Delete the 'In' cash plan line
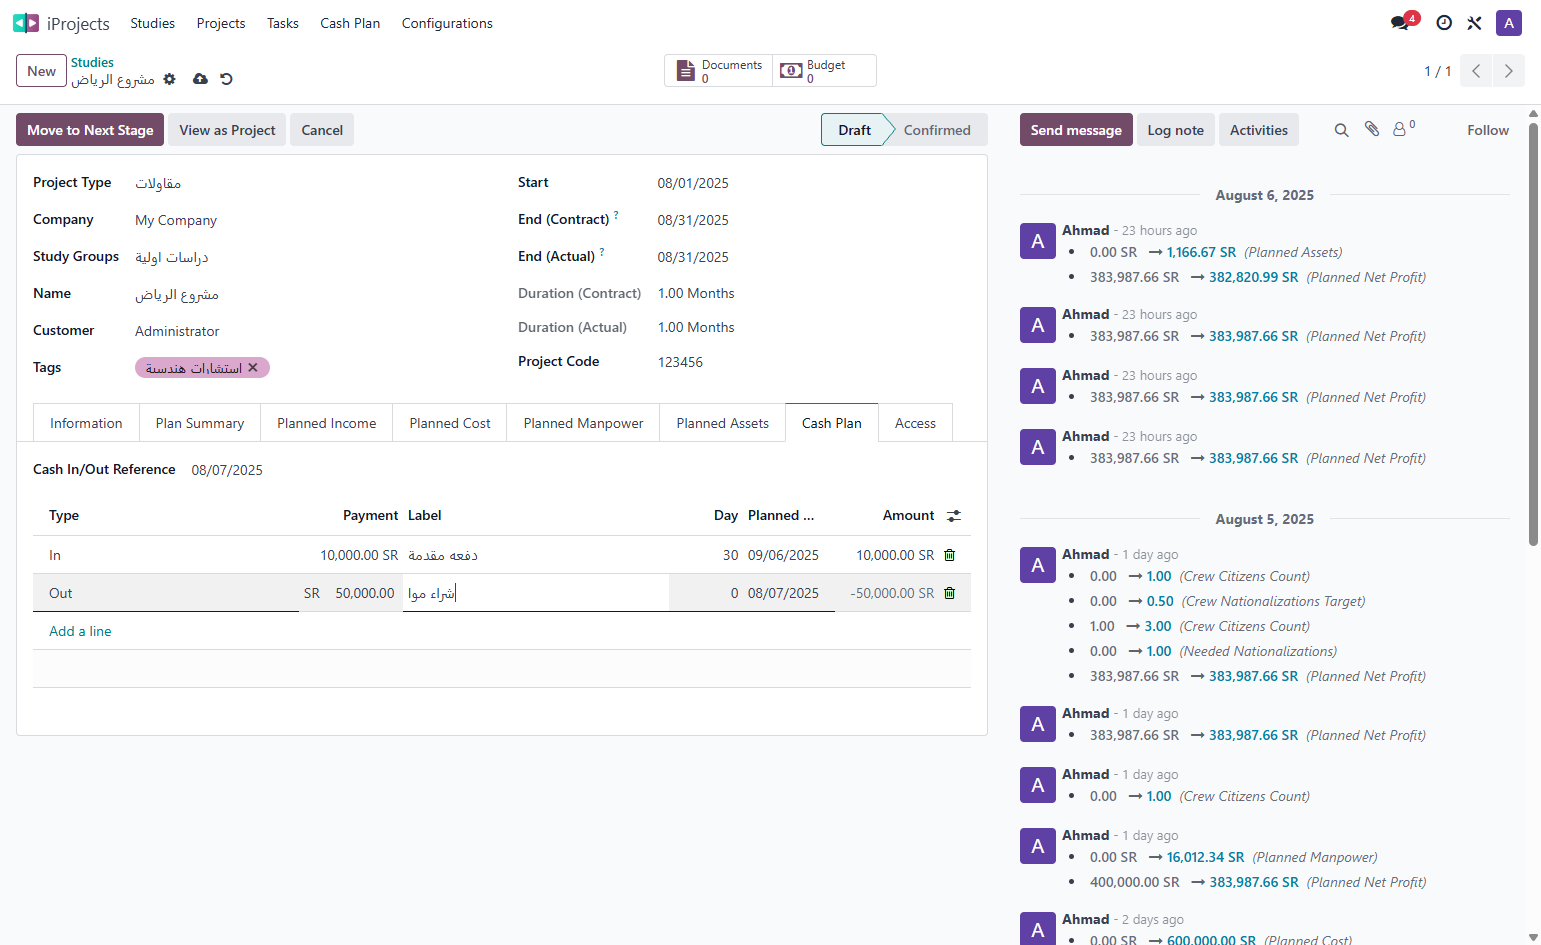 950,555
